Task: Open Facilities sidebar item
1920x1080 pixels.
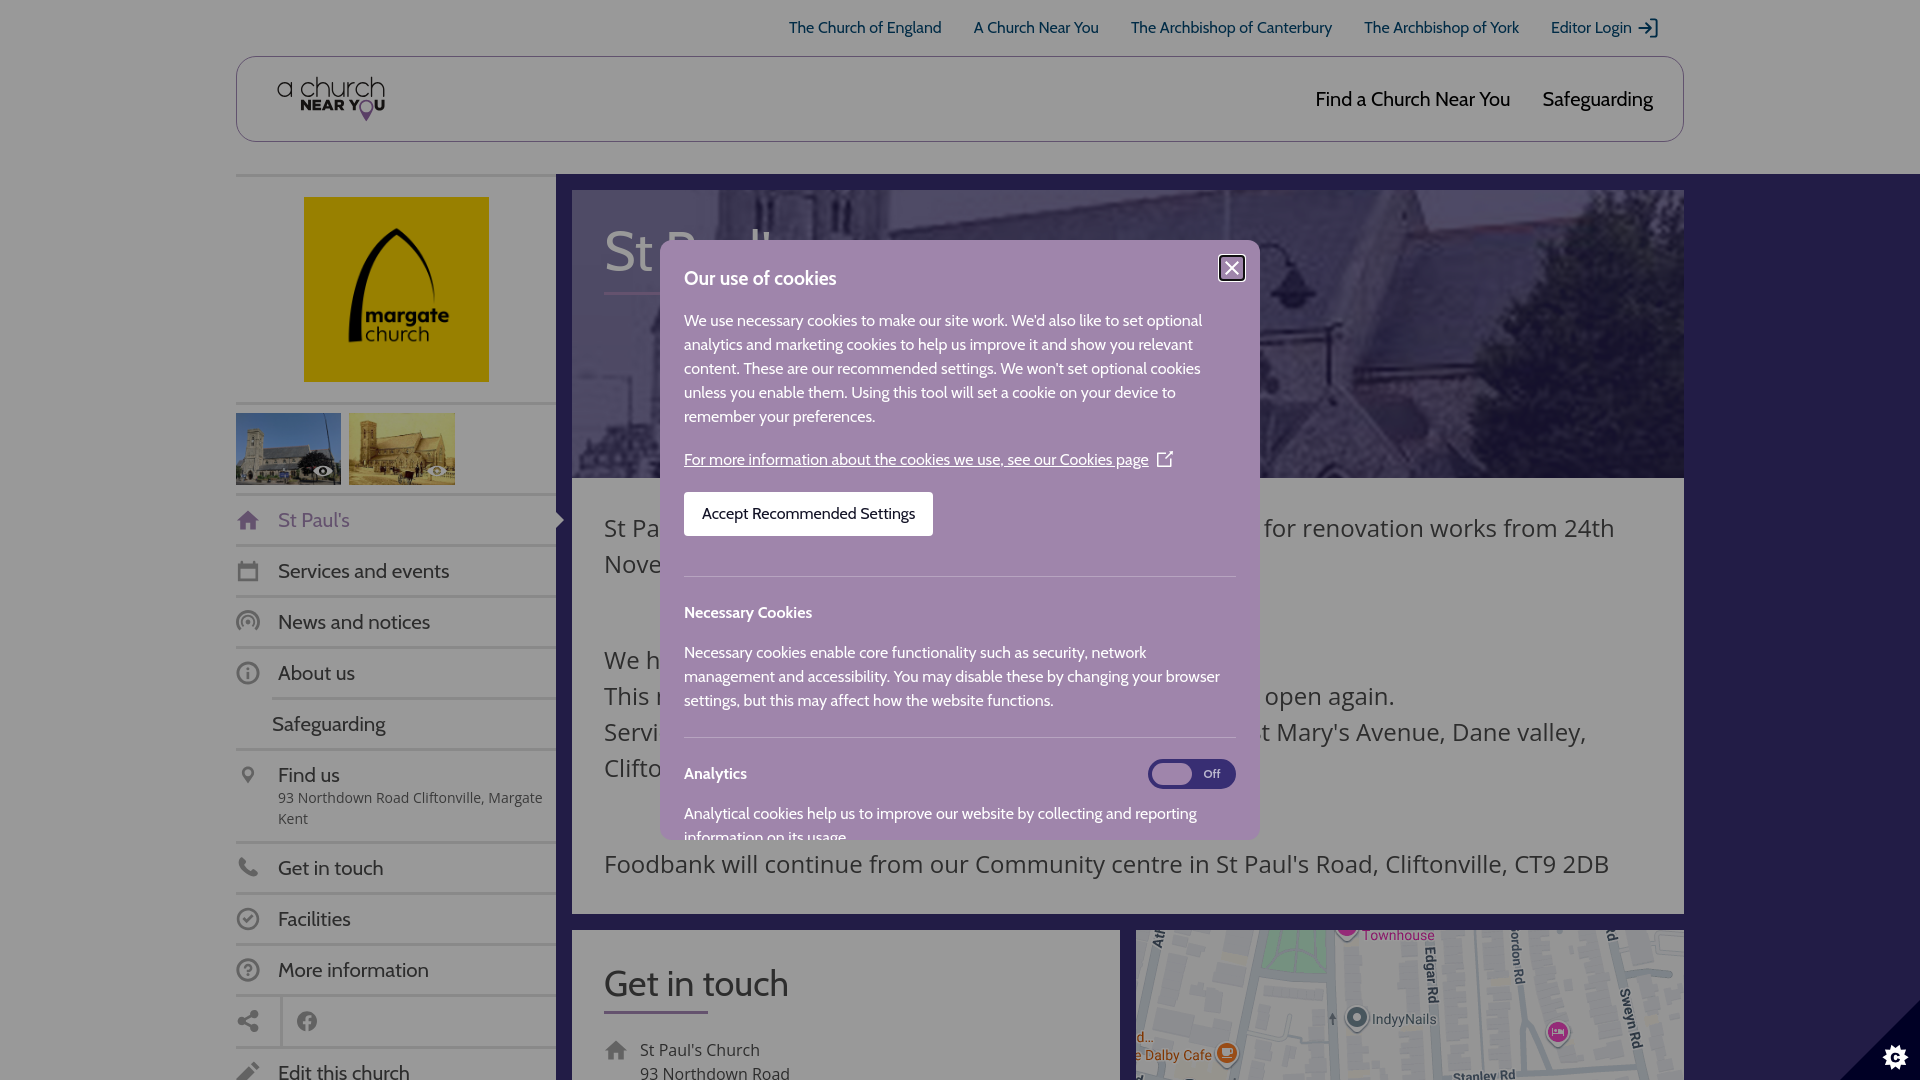Action: coord(396,919)
